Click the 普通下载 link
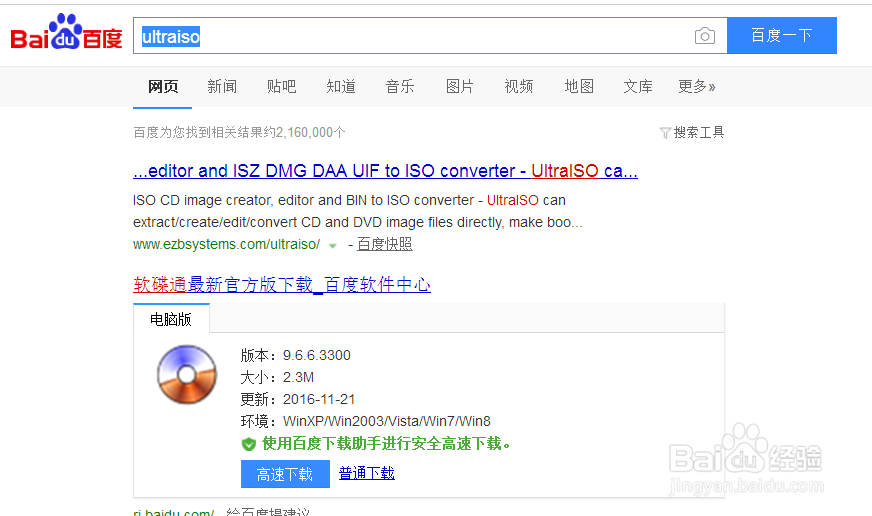The image size is (872, 516). tap(366, 473)
